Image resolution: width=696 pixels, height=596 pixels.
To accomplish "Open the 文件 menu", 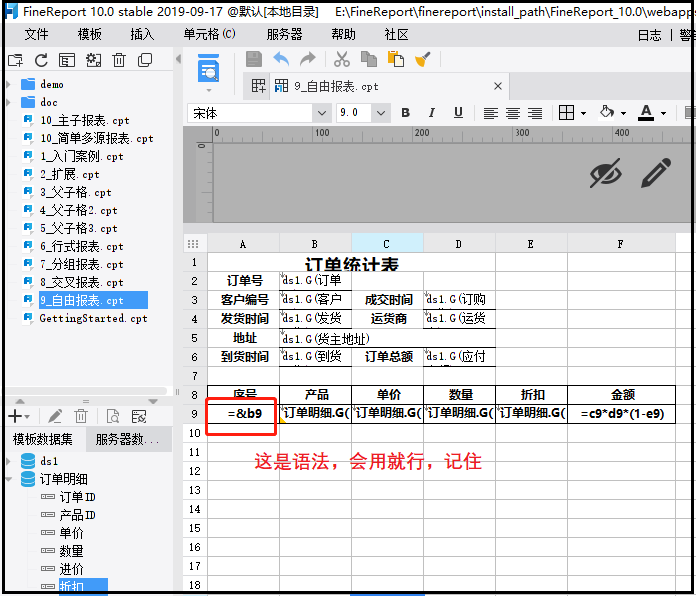I will tap(36, 34).
